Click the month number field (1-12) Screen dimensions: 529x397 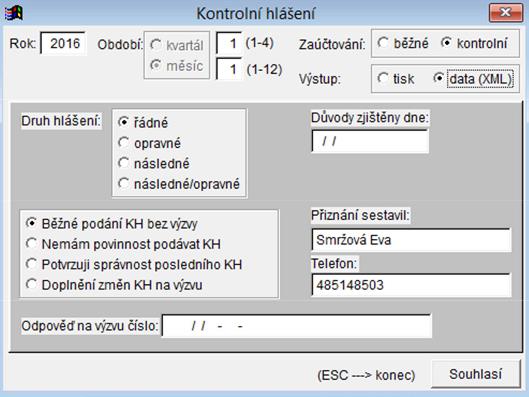pos(229,69)
